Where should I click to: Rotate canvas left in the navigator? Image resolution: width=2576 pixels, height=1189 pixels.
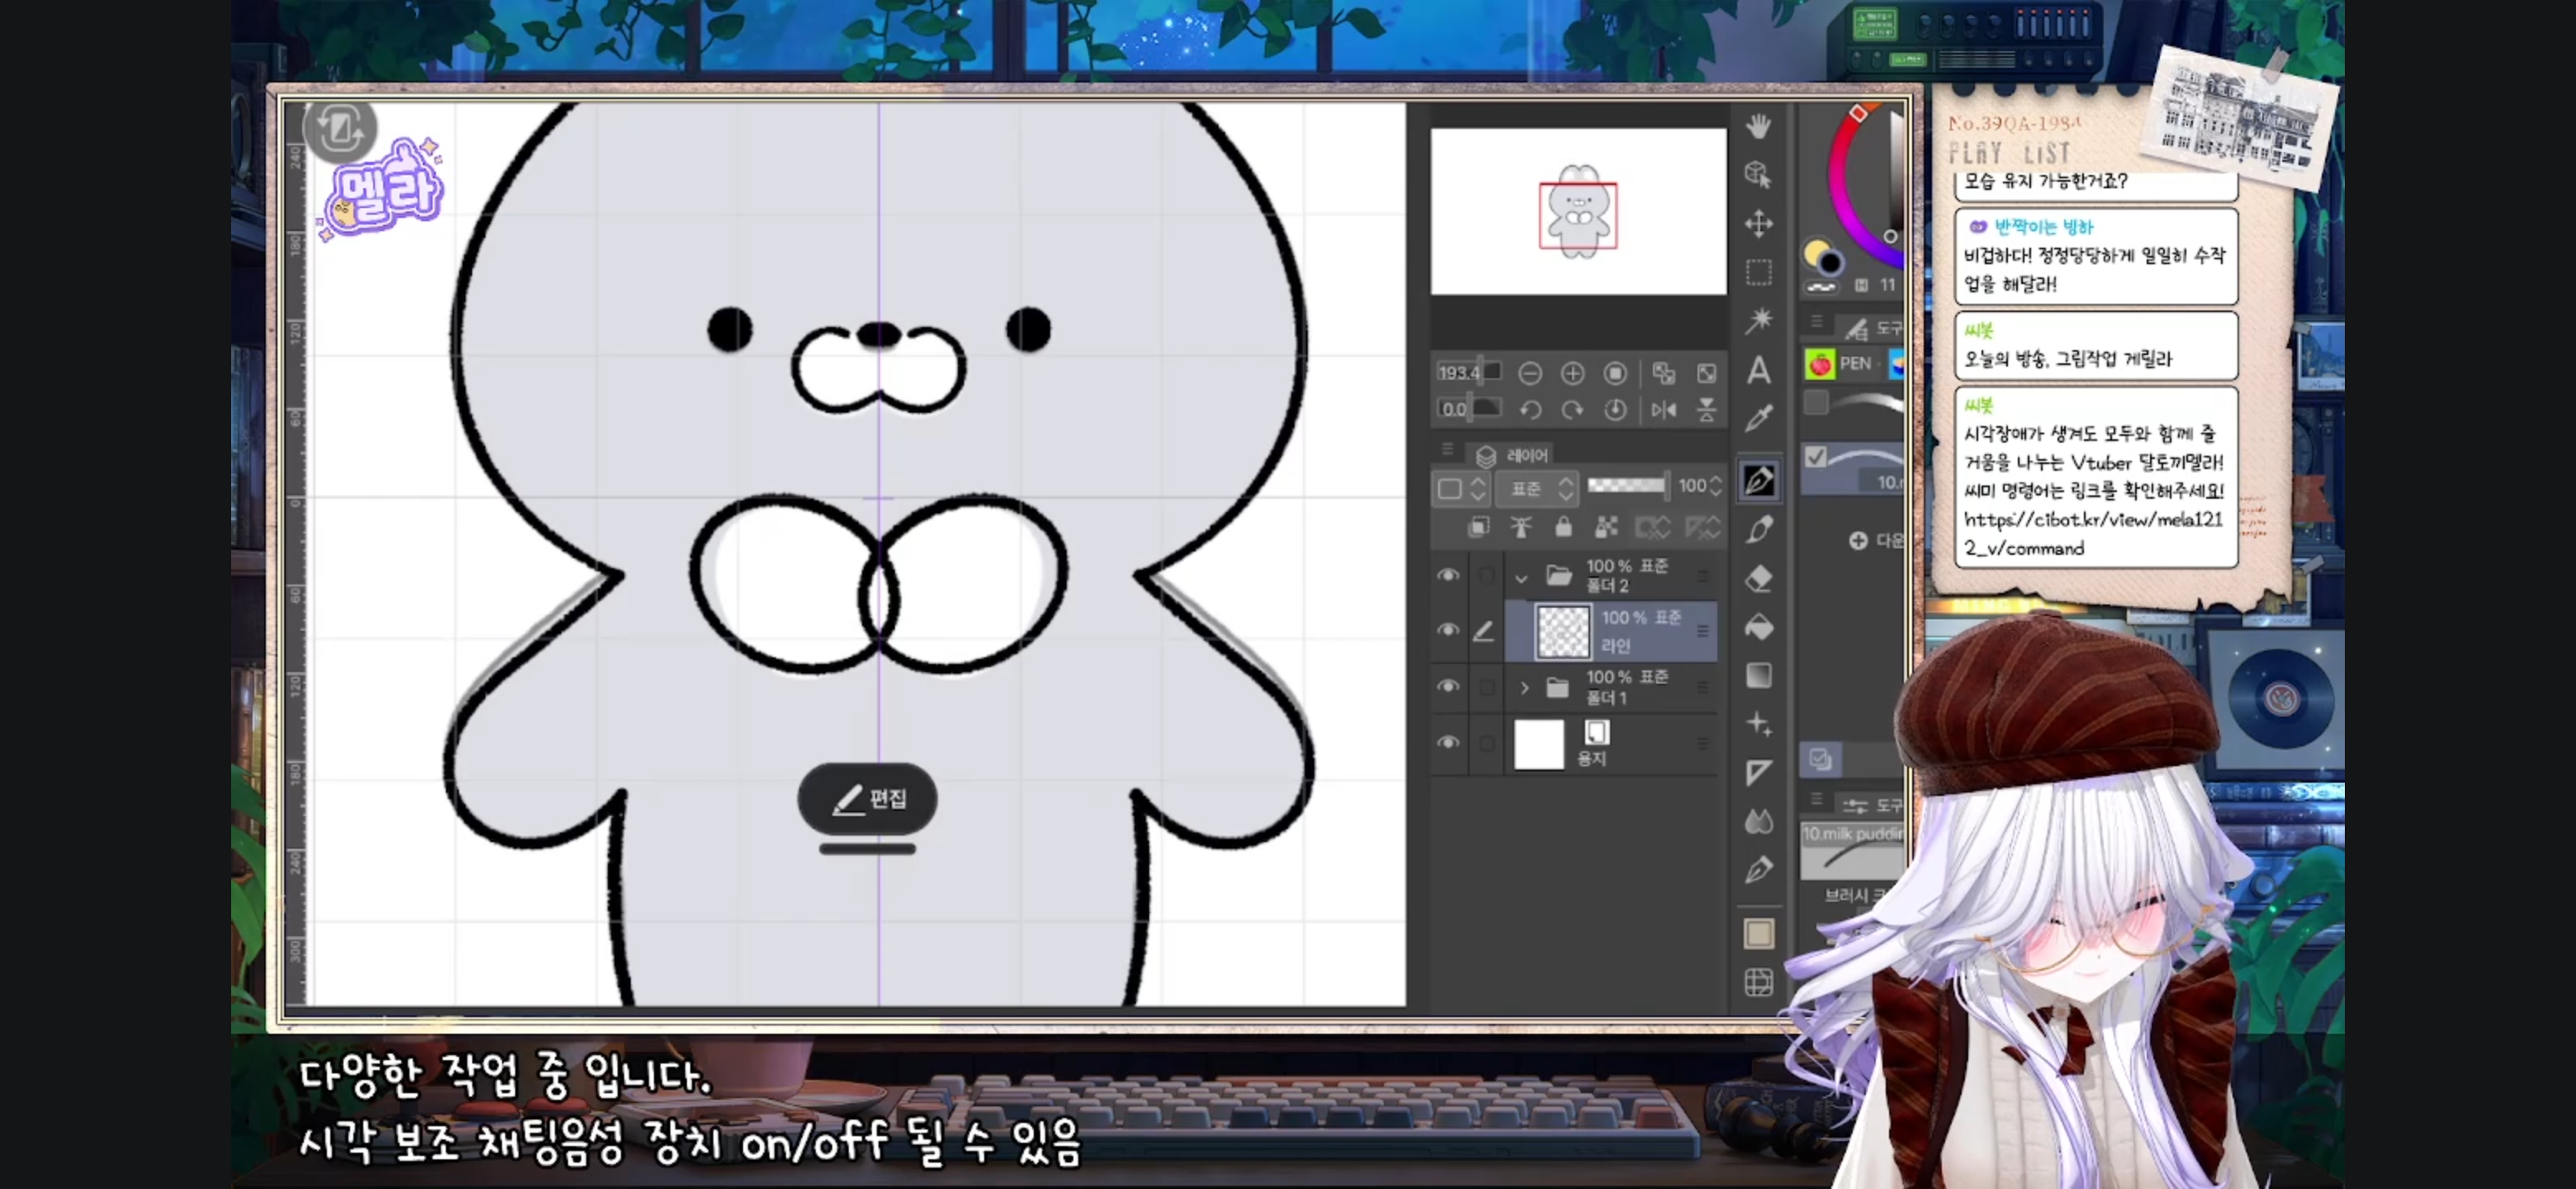(1530, 410)
